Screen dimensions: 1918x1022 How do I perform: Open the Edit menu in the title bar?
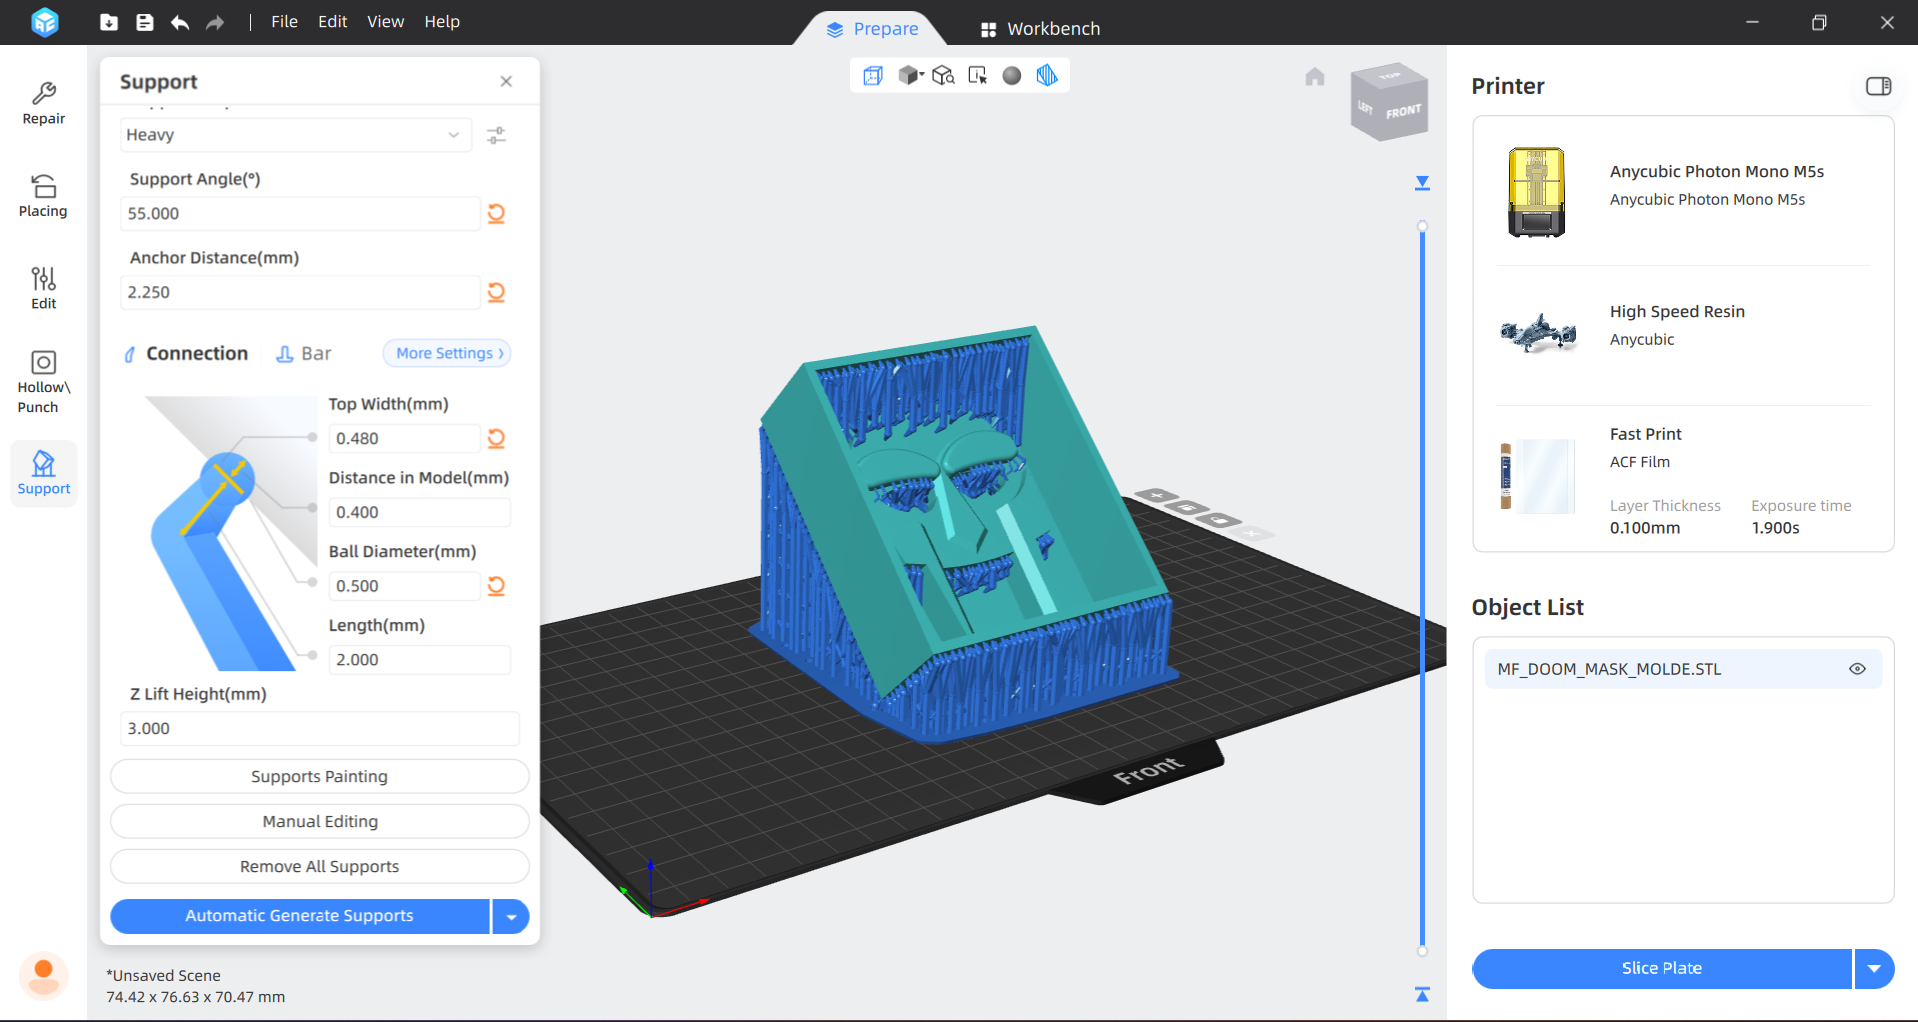(x=332, y=22)
